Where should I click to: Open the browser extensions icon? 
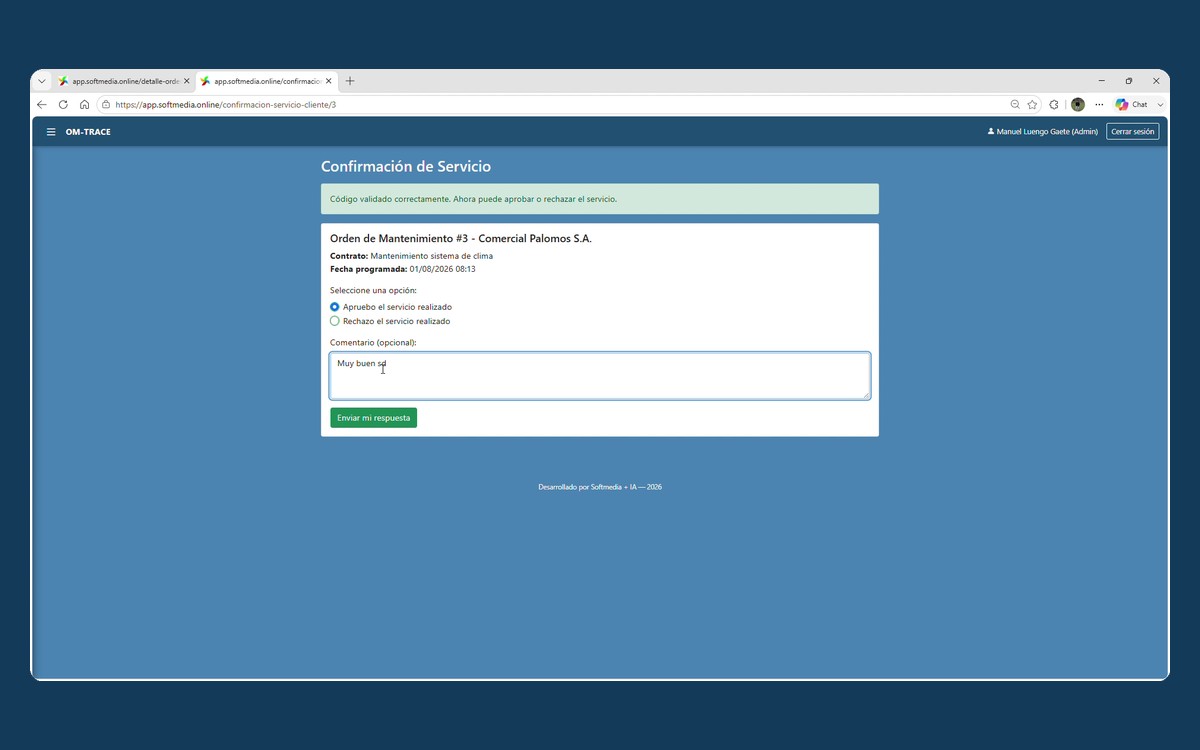point(1054,104)
